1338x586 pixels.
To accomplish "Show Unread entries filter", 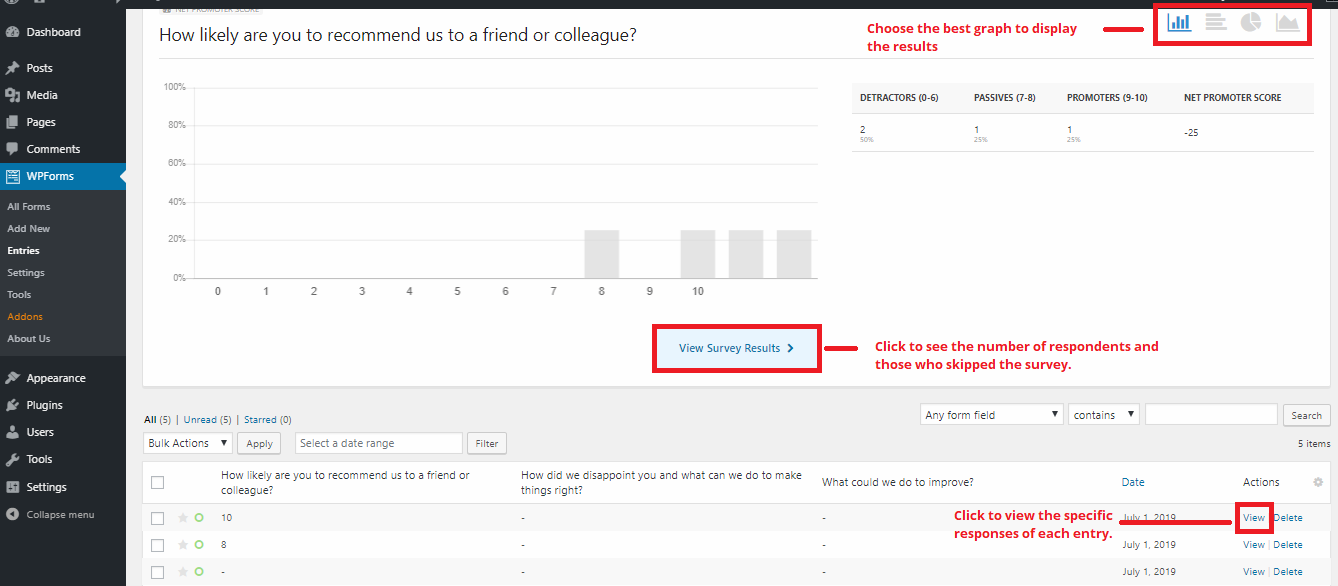I will 207,420.
